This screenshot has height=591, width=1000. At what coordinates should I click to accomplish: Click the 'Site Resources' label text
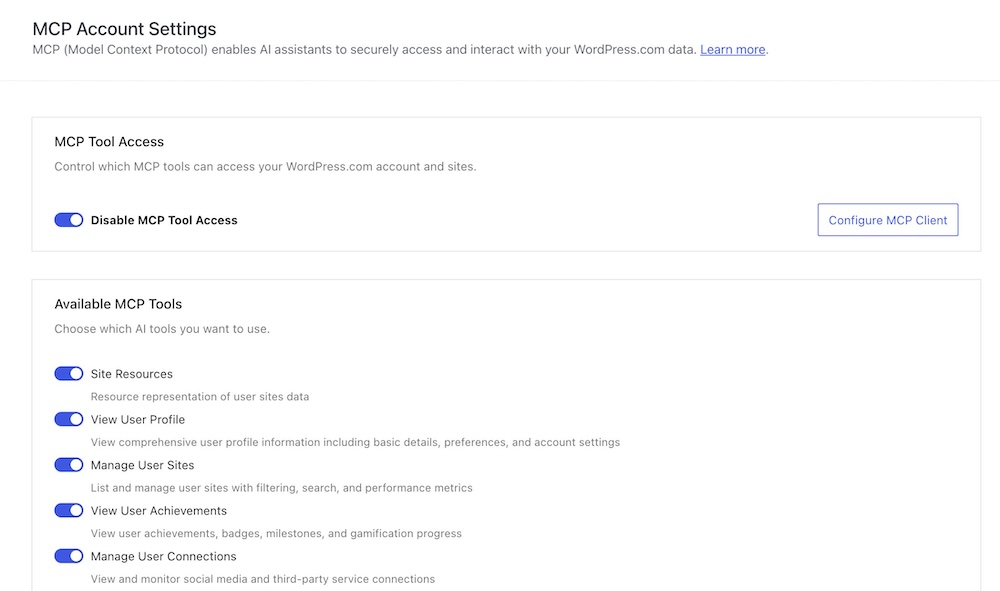[131, 374]
